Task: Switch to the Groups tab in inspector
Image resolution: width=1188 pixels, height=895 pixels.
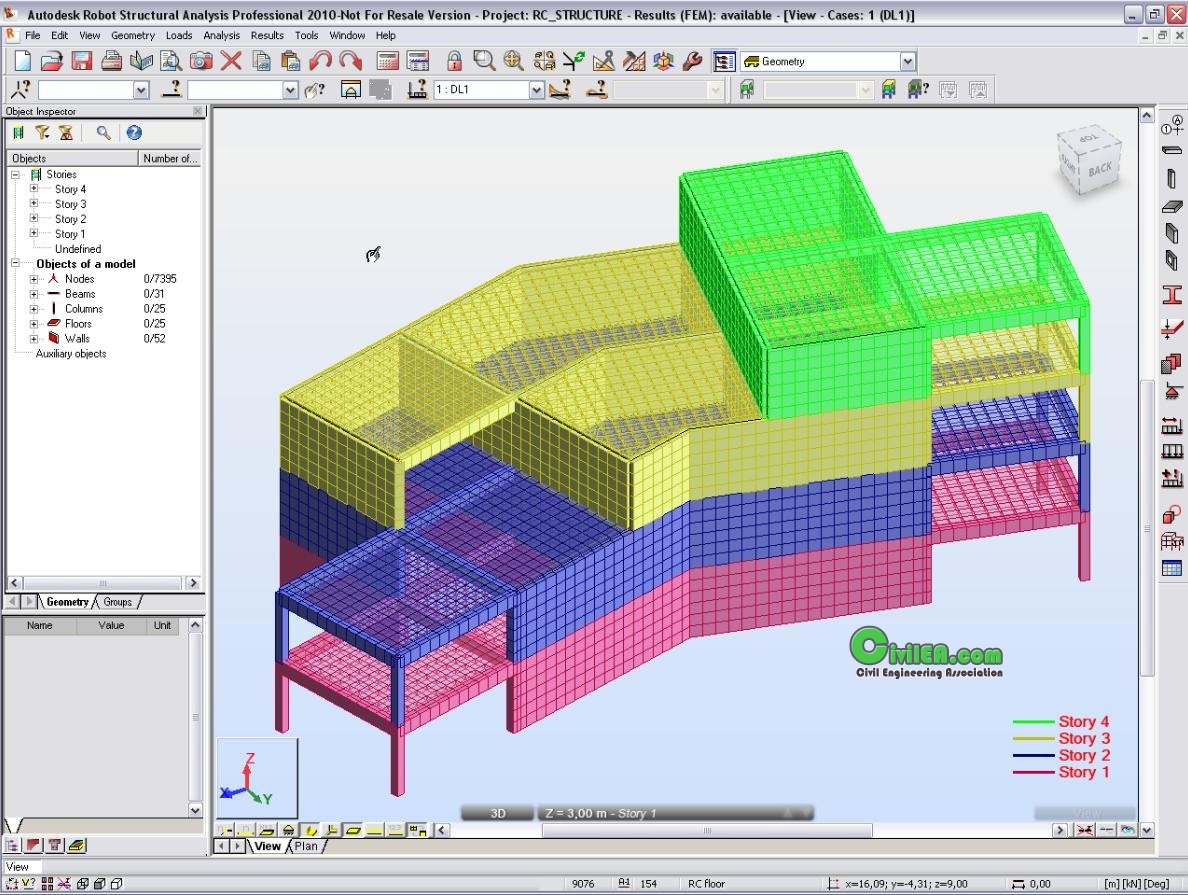Action: [x=117, y=602]
